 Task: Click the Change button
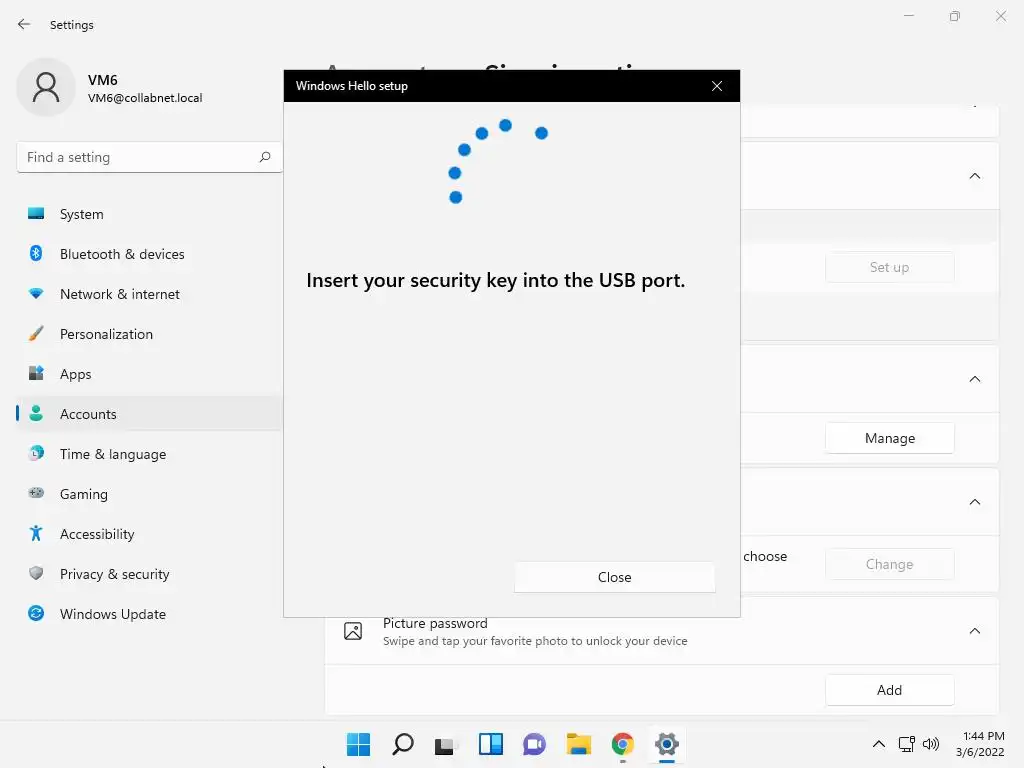tap(889, 564)
